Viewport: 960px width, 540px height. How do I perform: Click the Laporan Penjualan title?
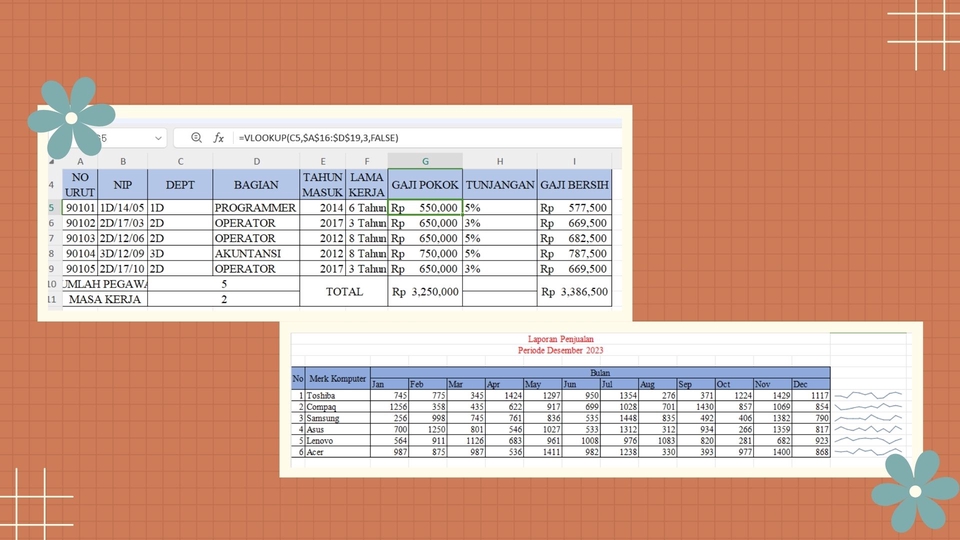[560, 339]
